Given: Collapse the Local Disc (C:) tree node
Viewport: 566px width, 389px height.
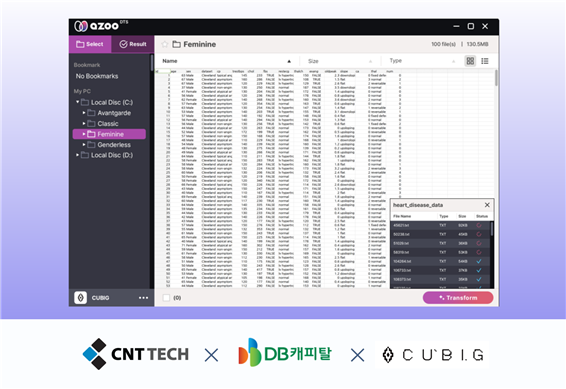Looking at the screenshot, I should point(77,102).
